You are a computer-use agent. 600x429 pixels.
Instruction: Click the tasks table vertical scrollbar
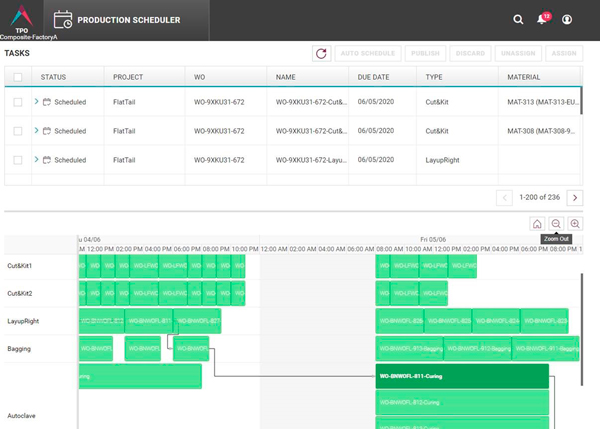coord(581,101)
